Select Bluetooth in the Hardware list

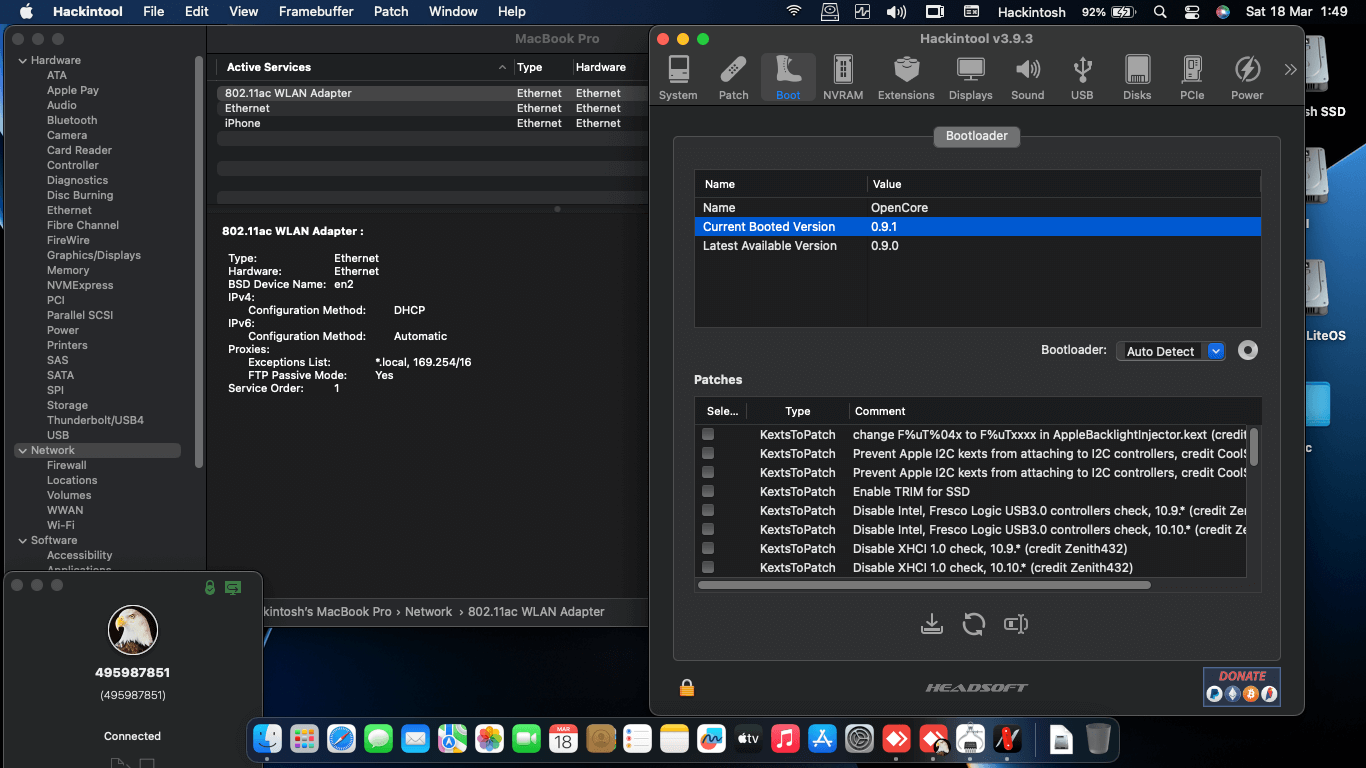(x=72, y=120)
